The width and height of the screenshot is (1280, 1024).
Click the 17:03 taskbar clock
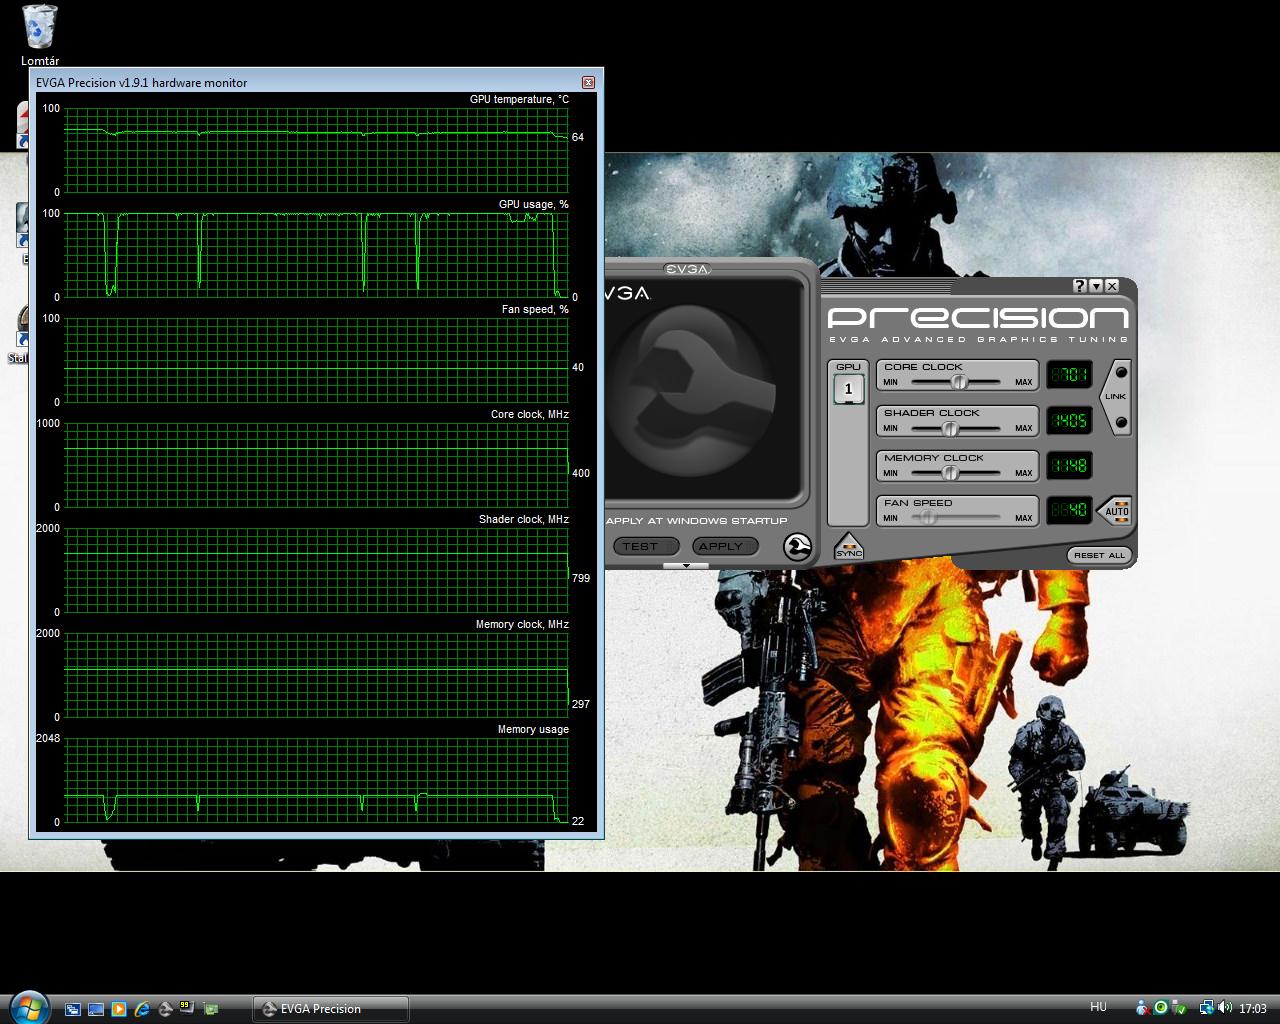[x=1252, y=1008]
